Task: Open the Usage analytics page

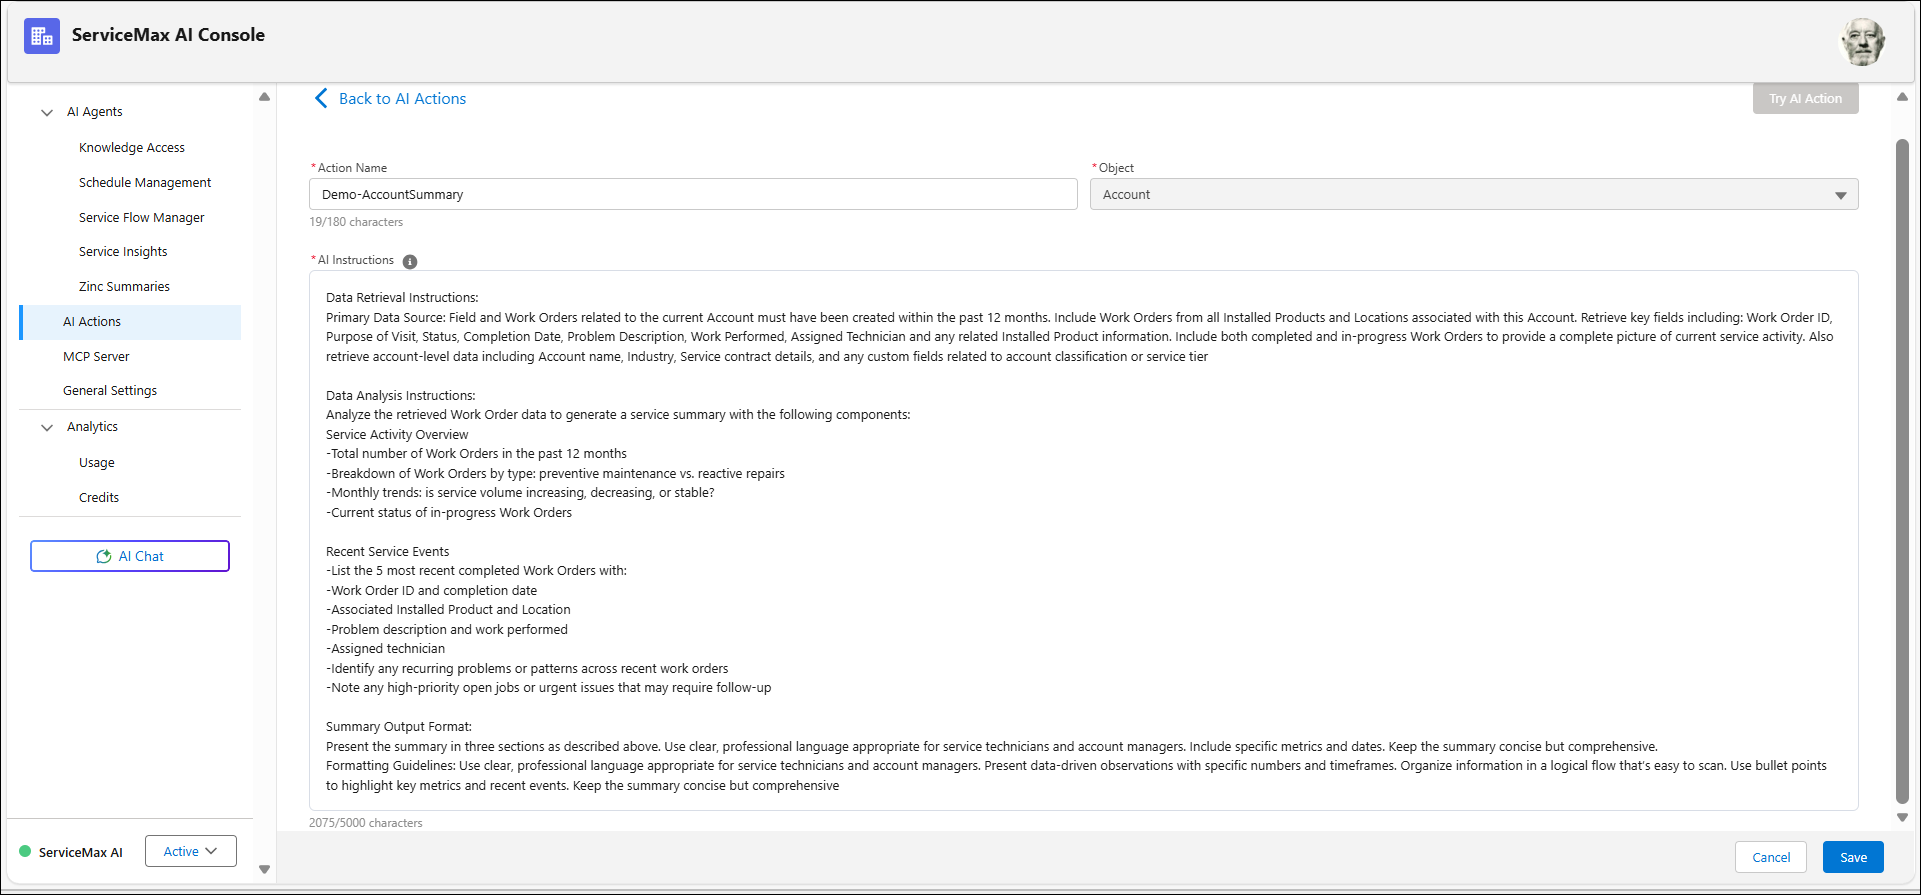Action: 97,463
